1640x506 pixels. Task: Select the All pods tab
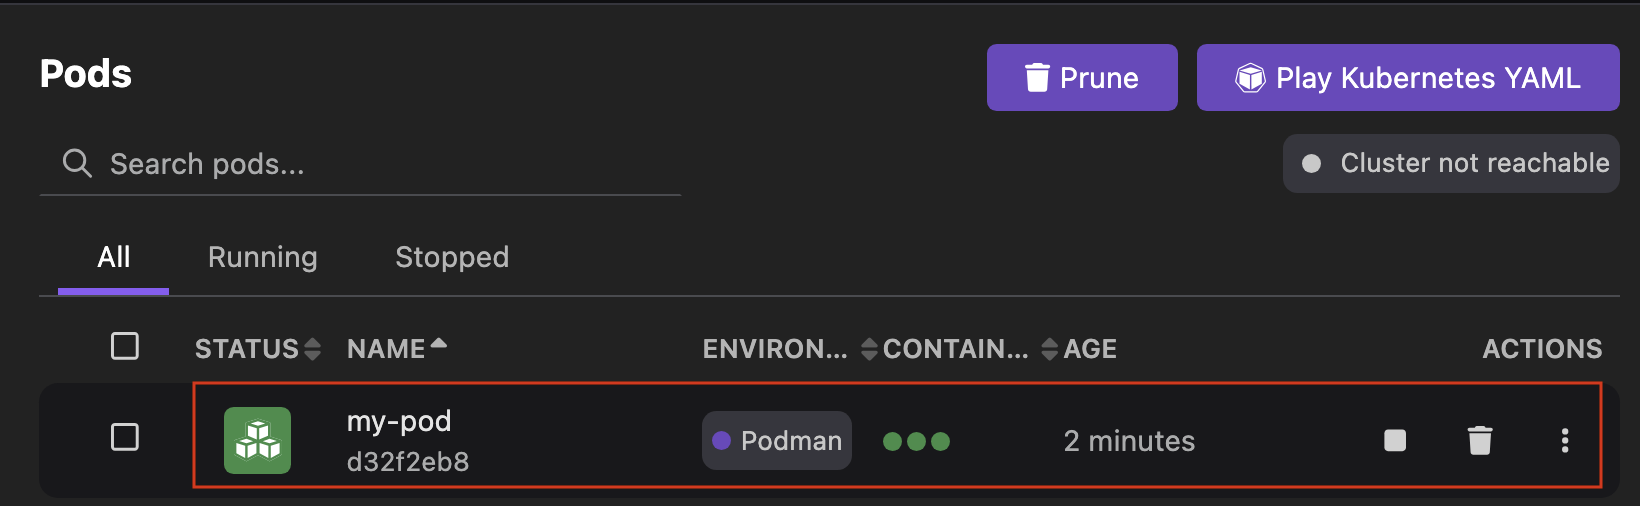(114, 257)
